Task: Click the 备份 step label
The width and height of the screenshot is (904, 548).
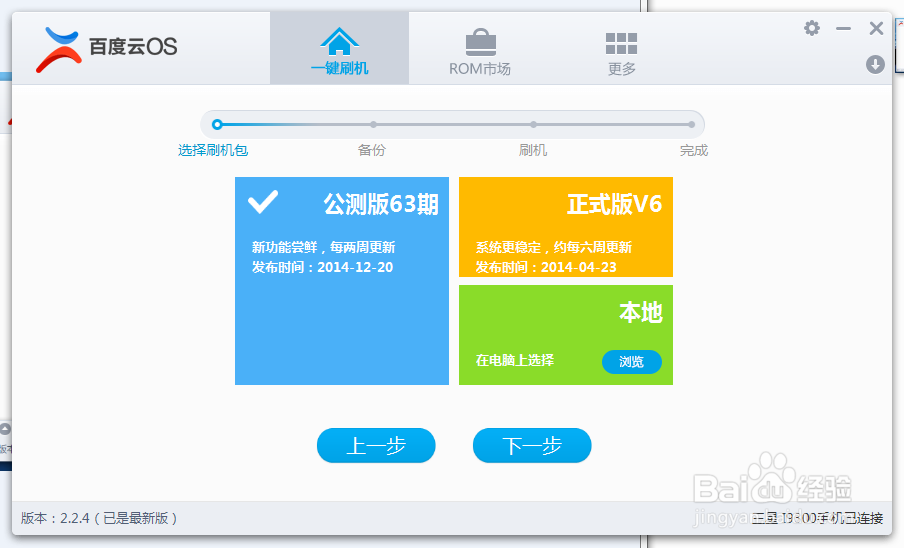Action: [x=371, y=150]
